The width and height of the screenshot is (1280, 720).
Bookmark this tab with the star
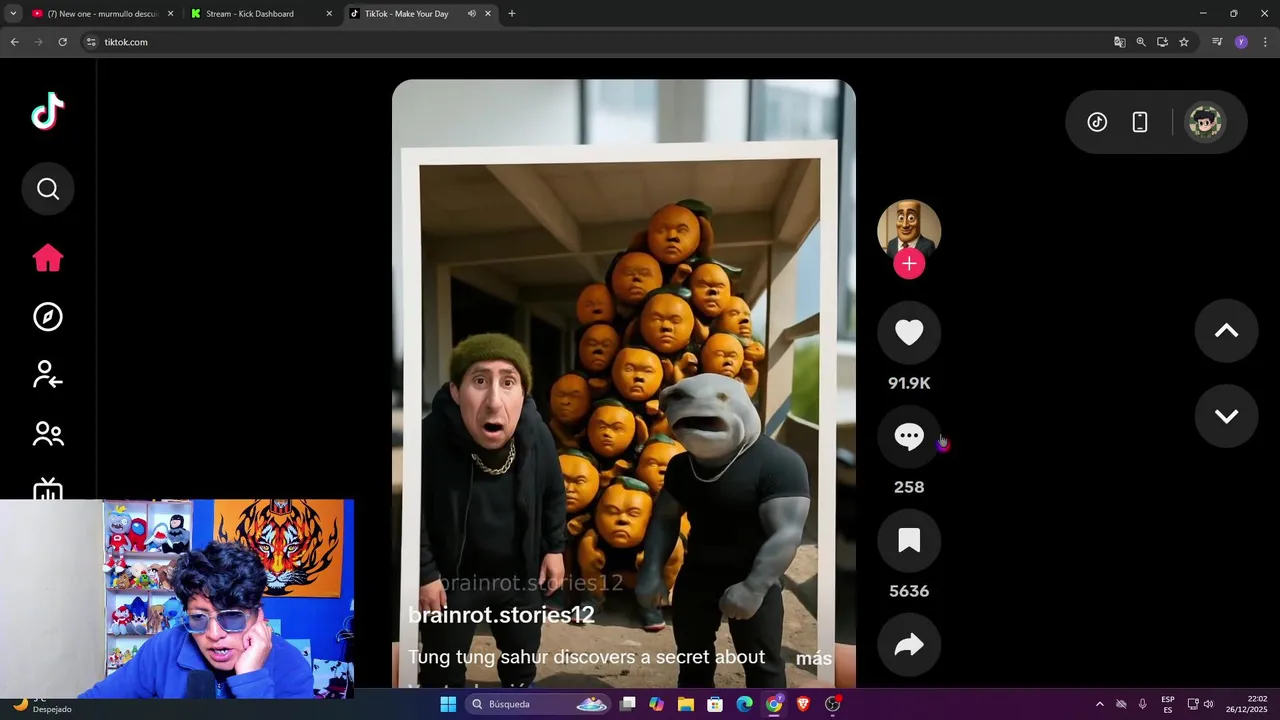pyautogui.click(x=1184, y=42)
